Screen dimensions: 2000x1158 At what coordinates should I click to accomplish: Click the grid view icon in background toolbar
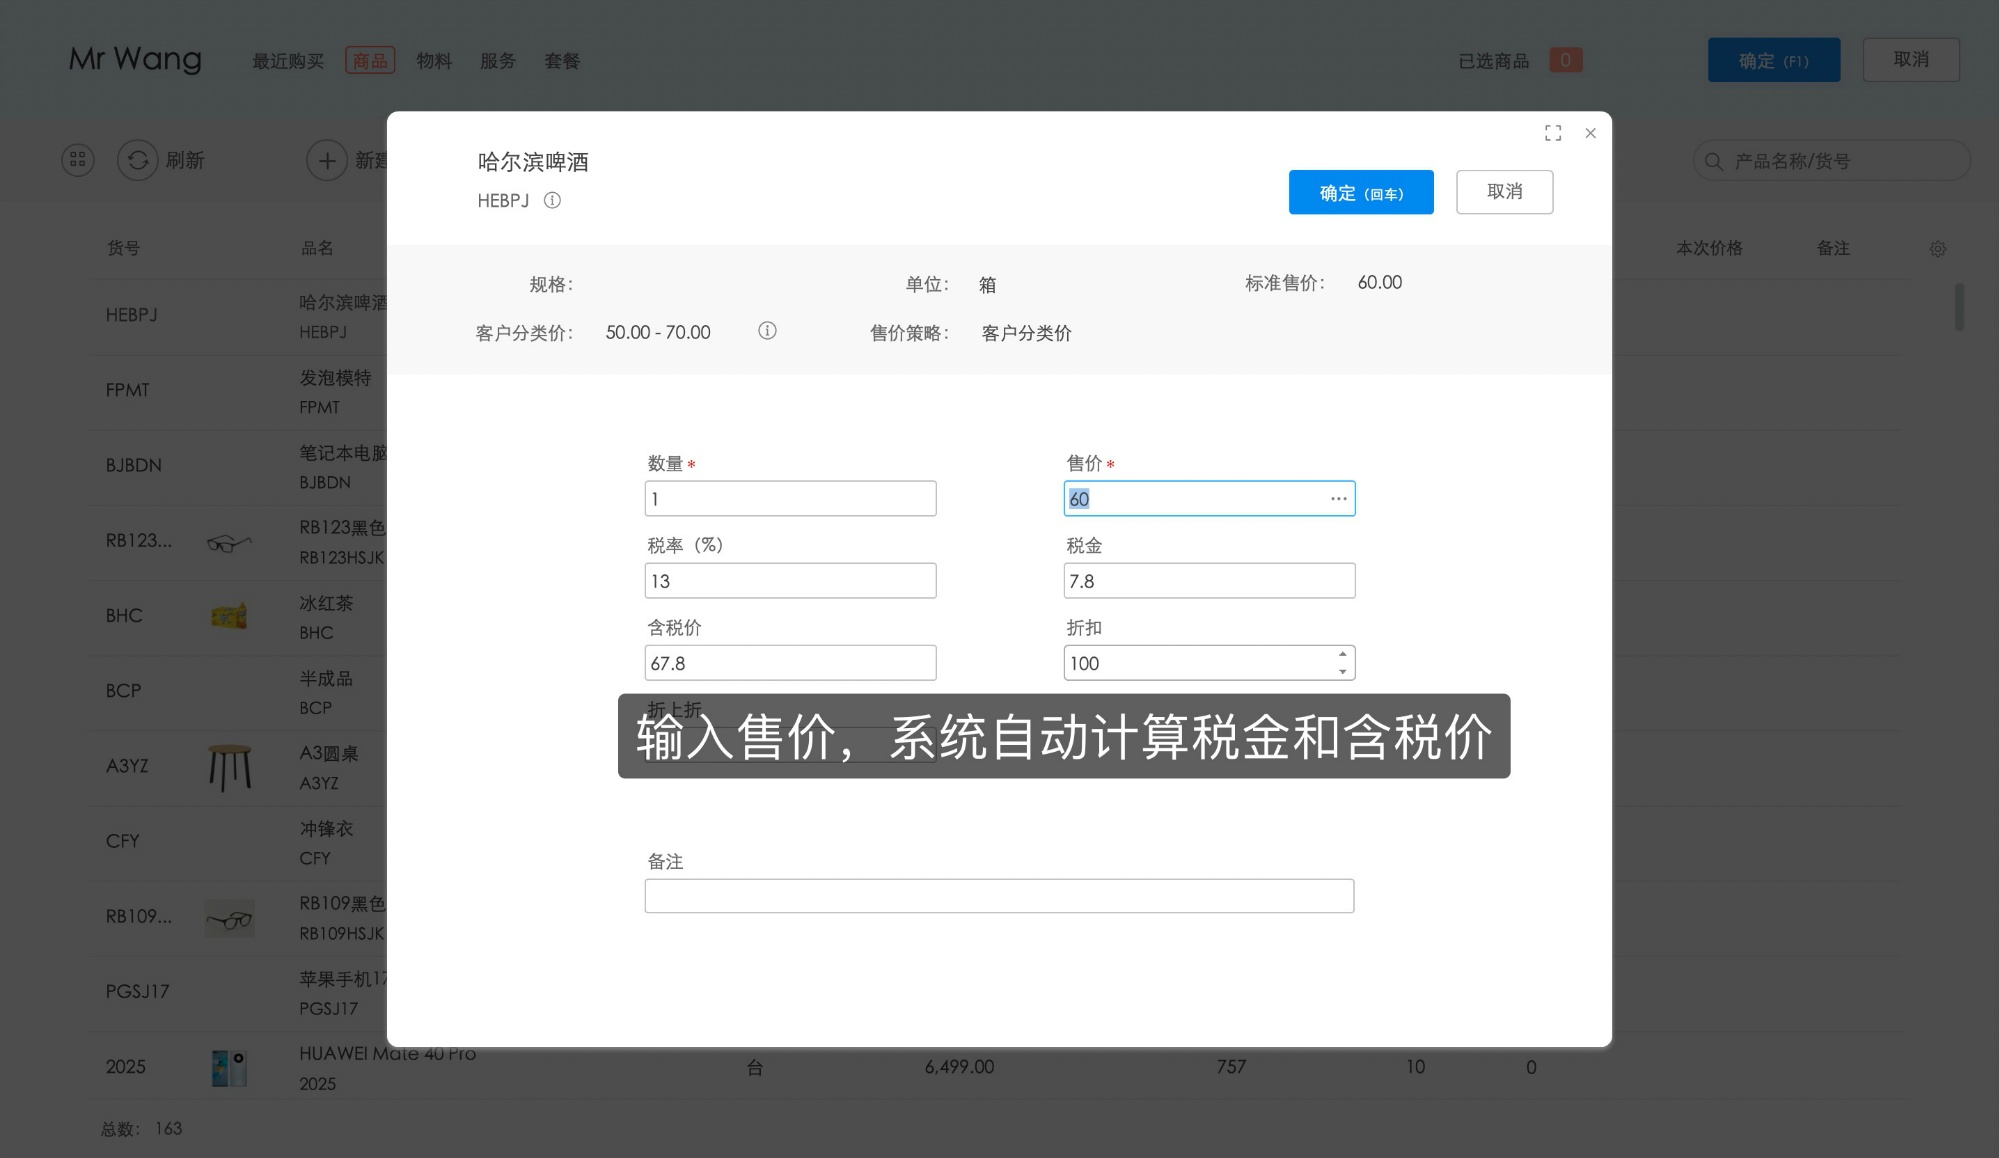[x=78, y=160]
